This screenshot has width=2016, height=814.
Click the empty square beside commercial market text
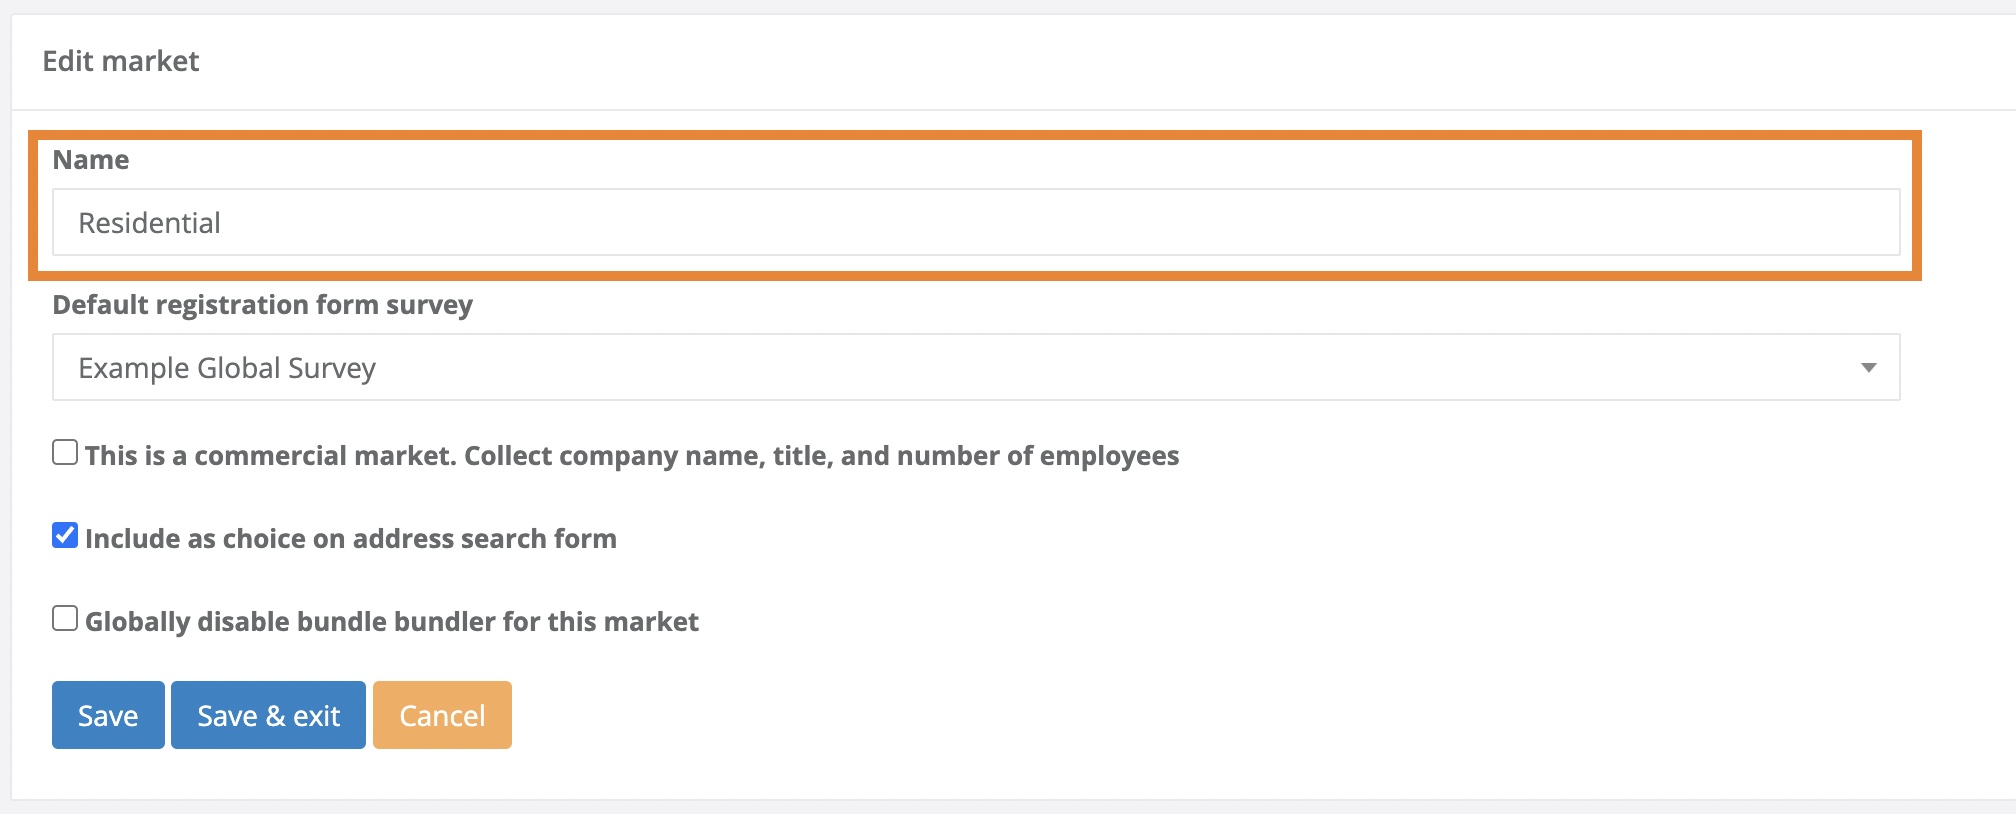point(65,453)
